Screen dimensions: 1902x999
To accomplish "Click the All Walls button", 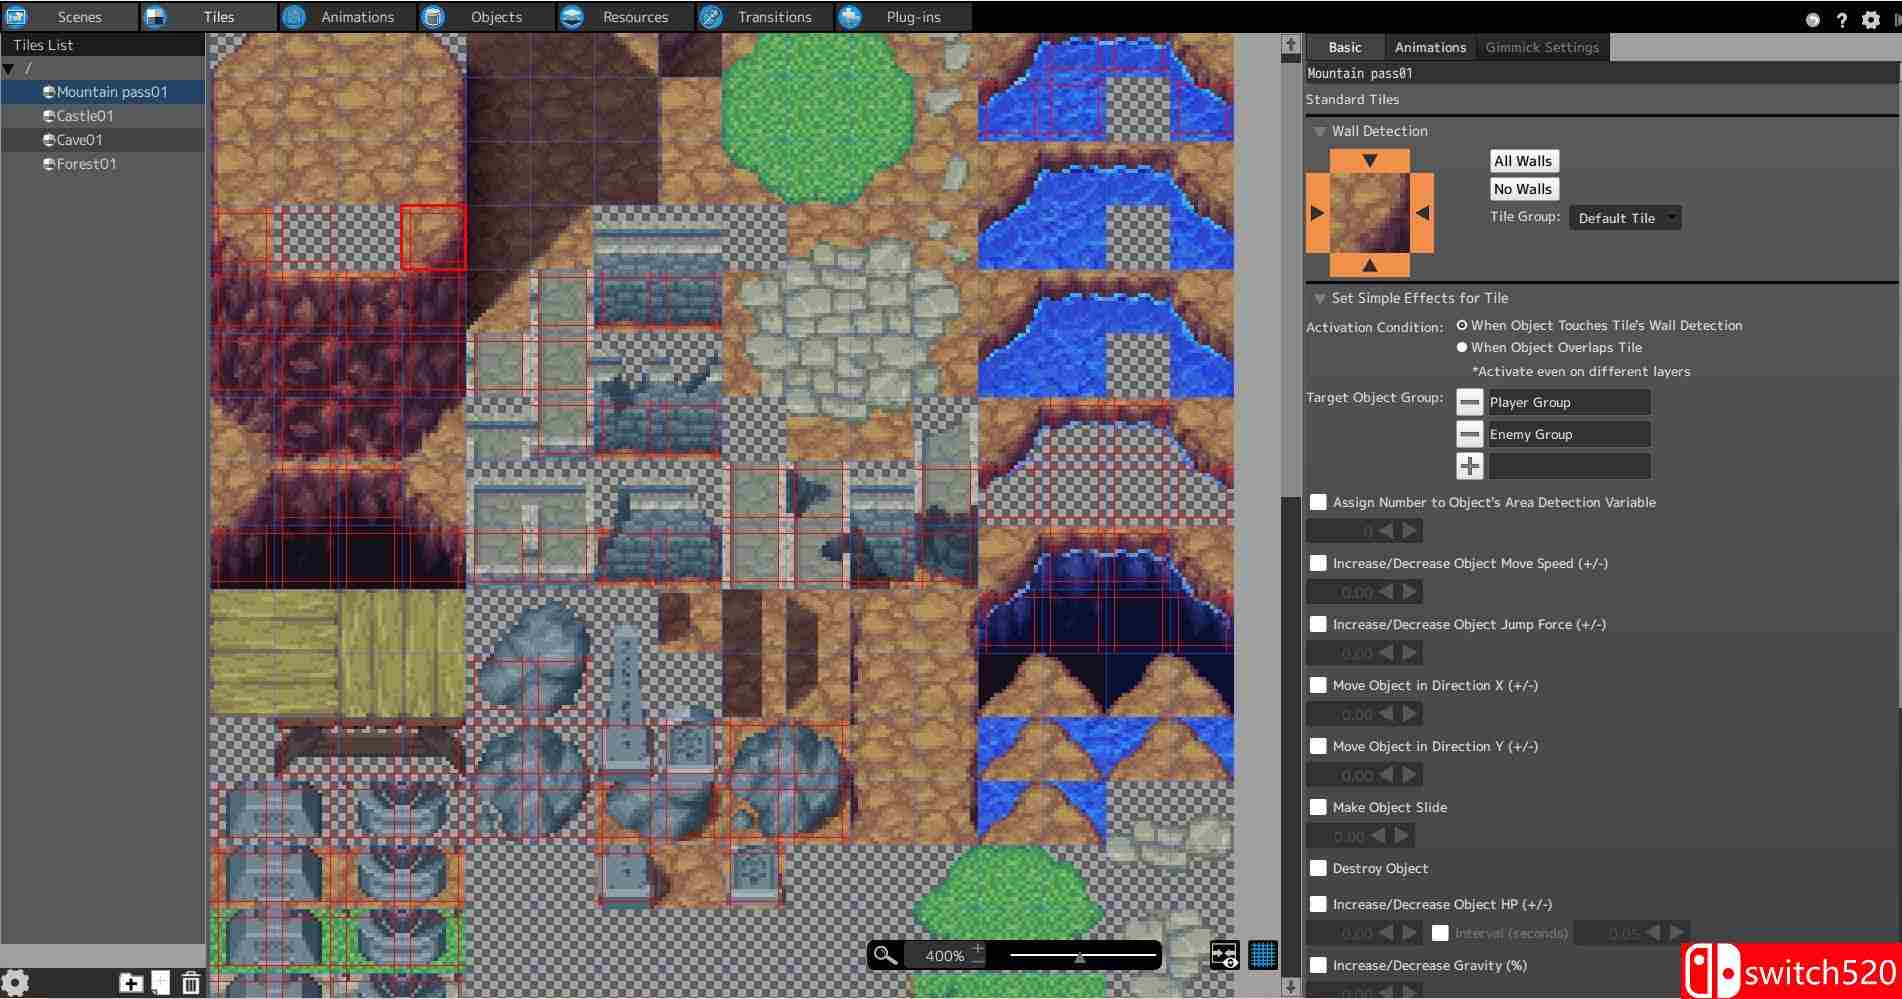I will tap(1522, 161).
